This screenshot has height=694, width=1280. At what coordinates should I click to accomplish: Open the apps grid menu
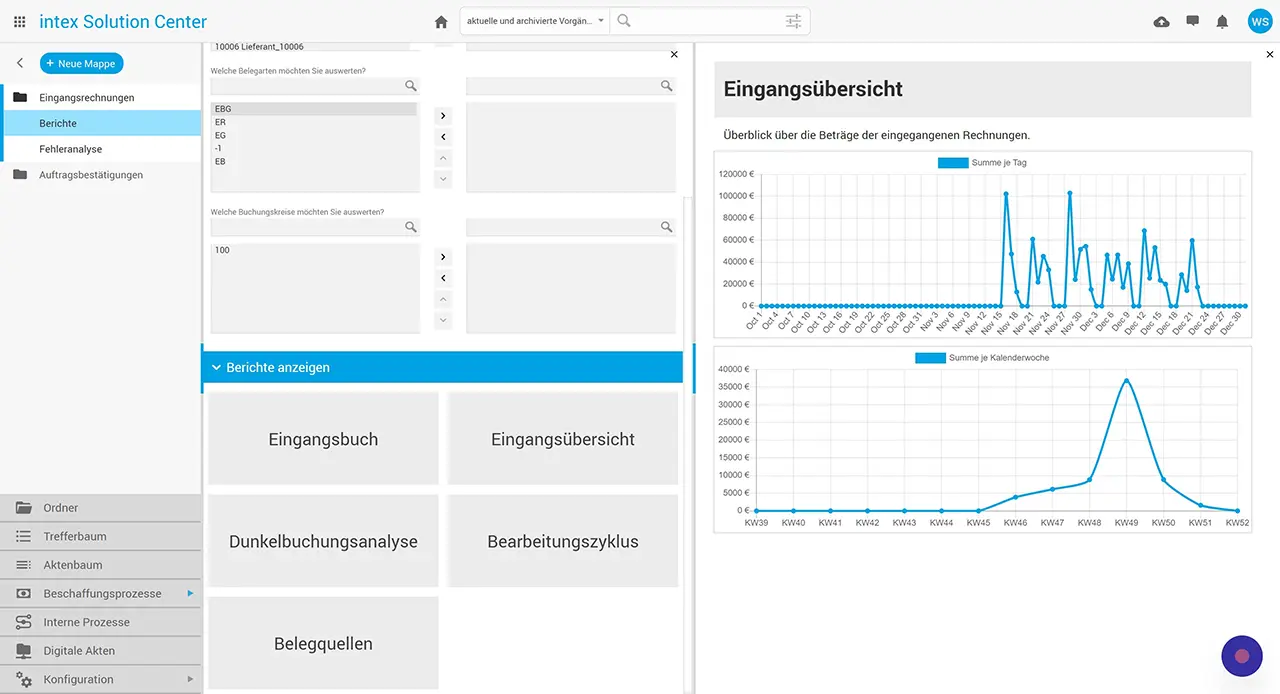(20, 21)
